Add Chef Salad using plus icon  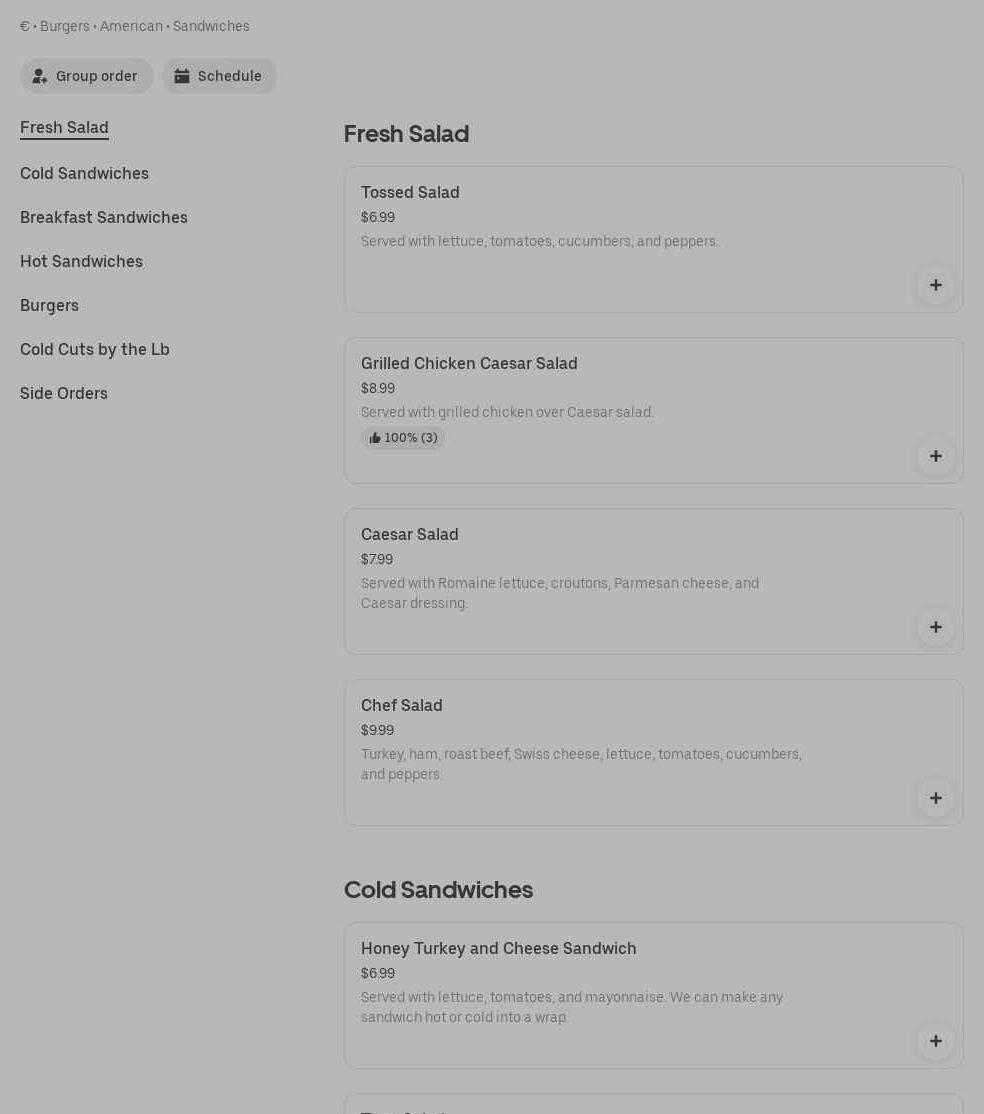935,798
